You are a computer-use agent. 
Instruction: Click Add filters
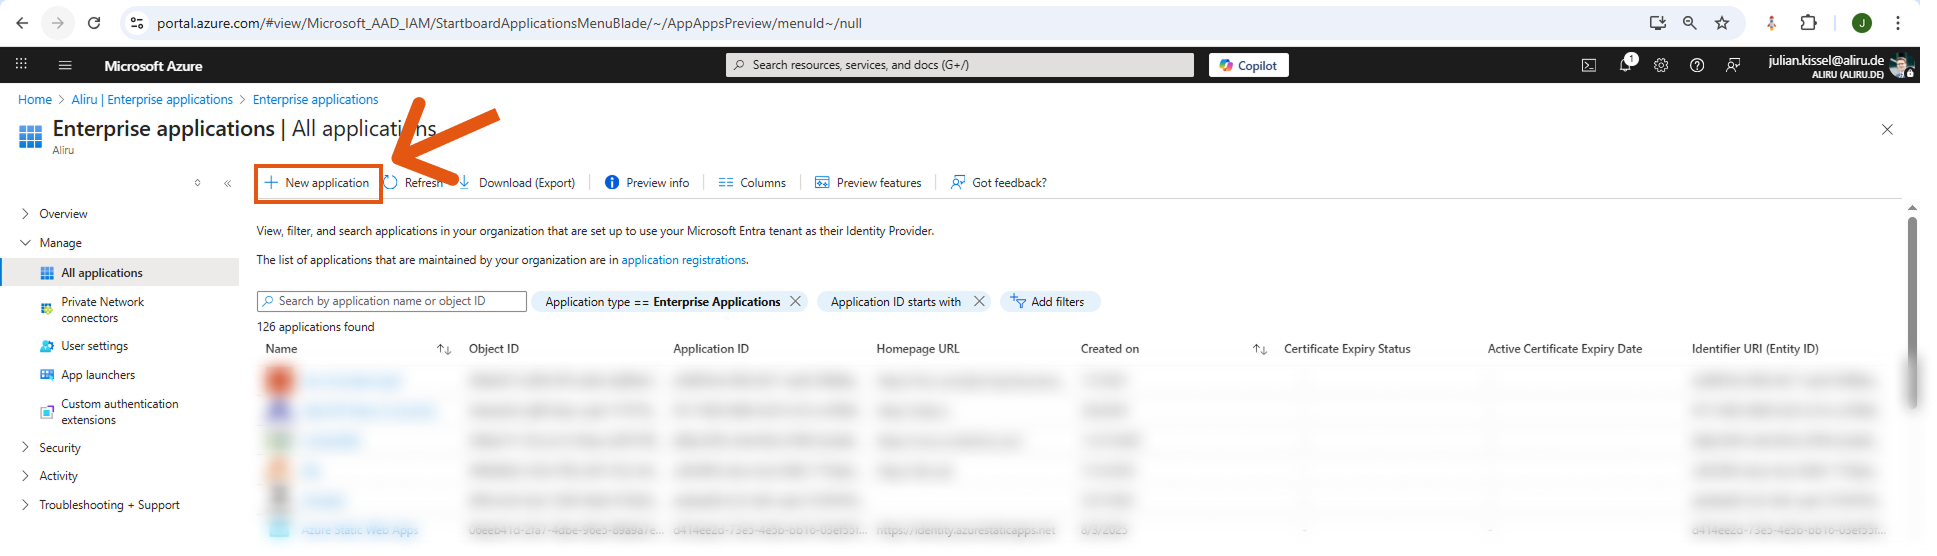click(x=1048, y=302)
